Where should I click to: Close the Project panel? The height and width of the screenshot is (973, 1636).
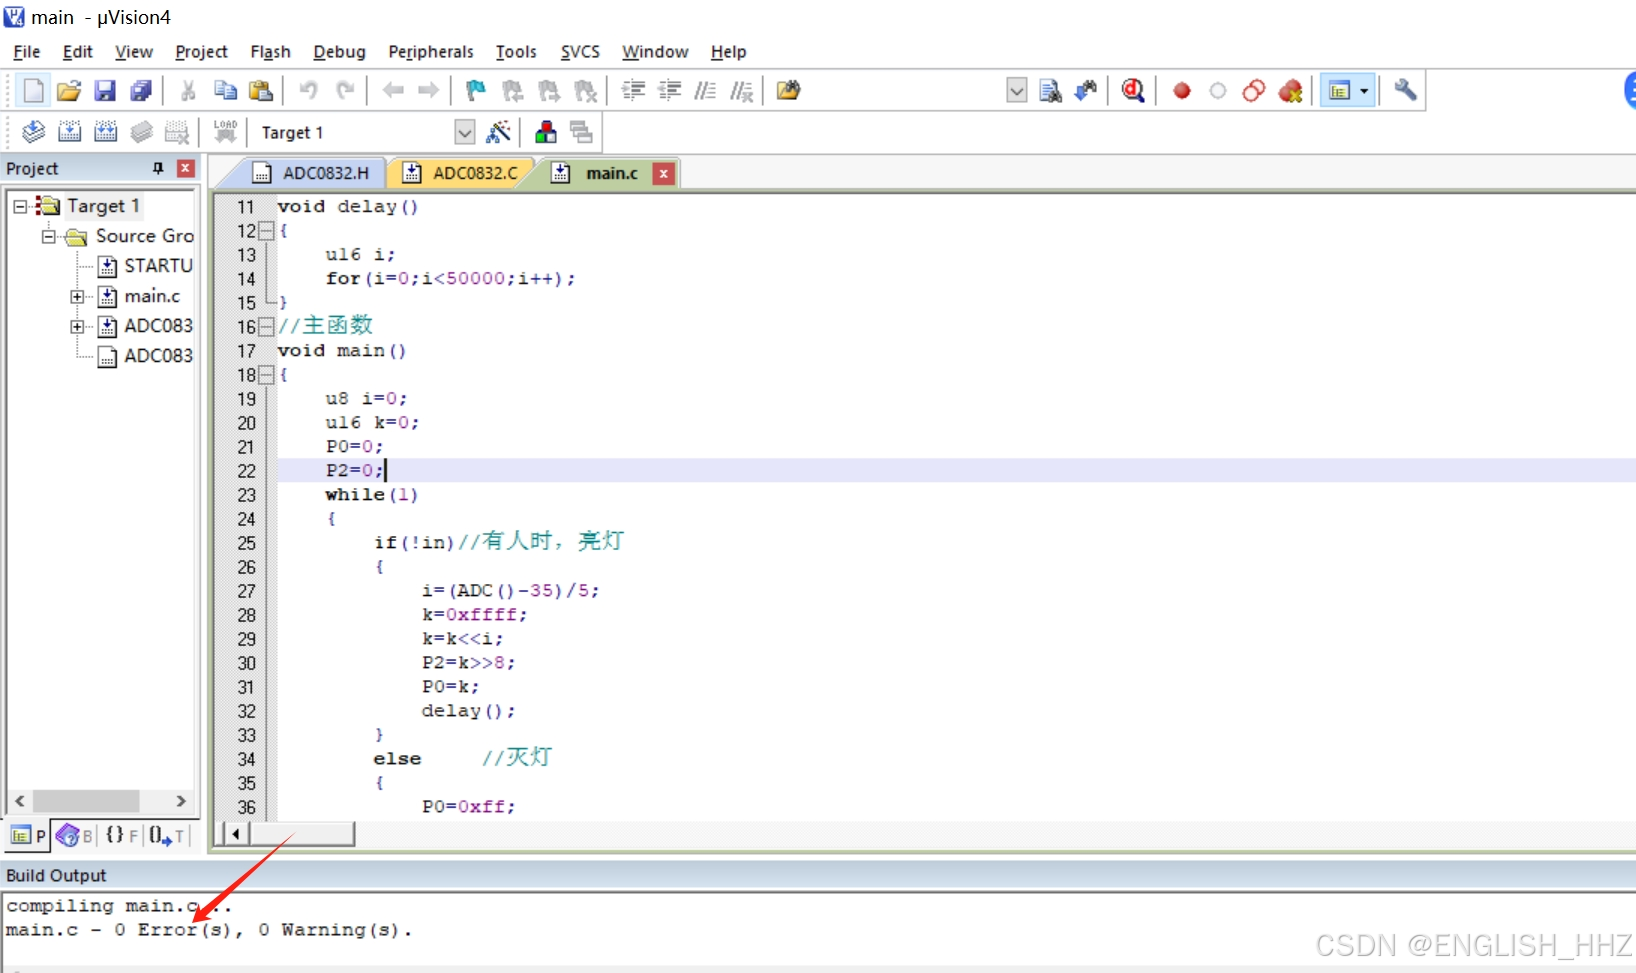coord(185,168)
